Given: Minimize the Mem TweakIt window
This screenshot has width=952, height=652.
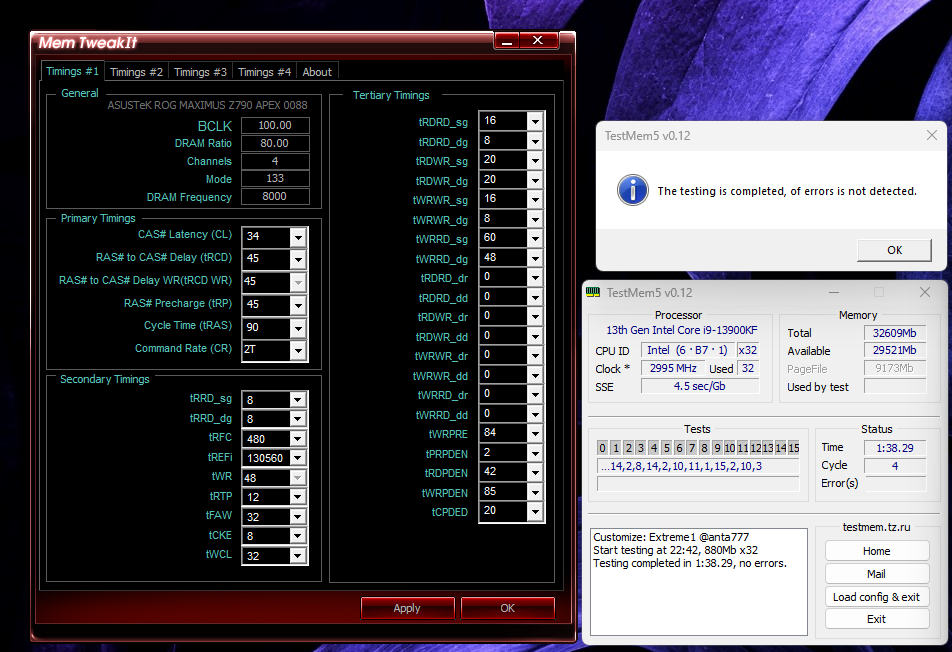Looking at the screenshot, I should [507, 41].
